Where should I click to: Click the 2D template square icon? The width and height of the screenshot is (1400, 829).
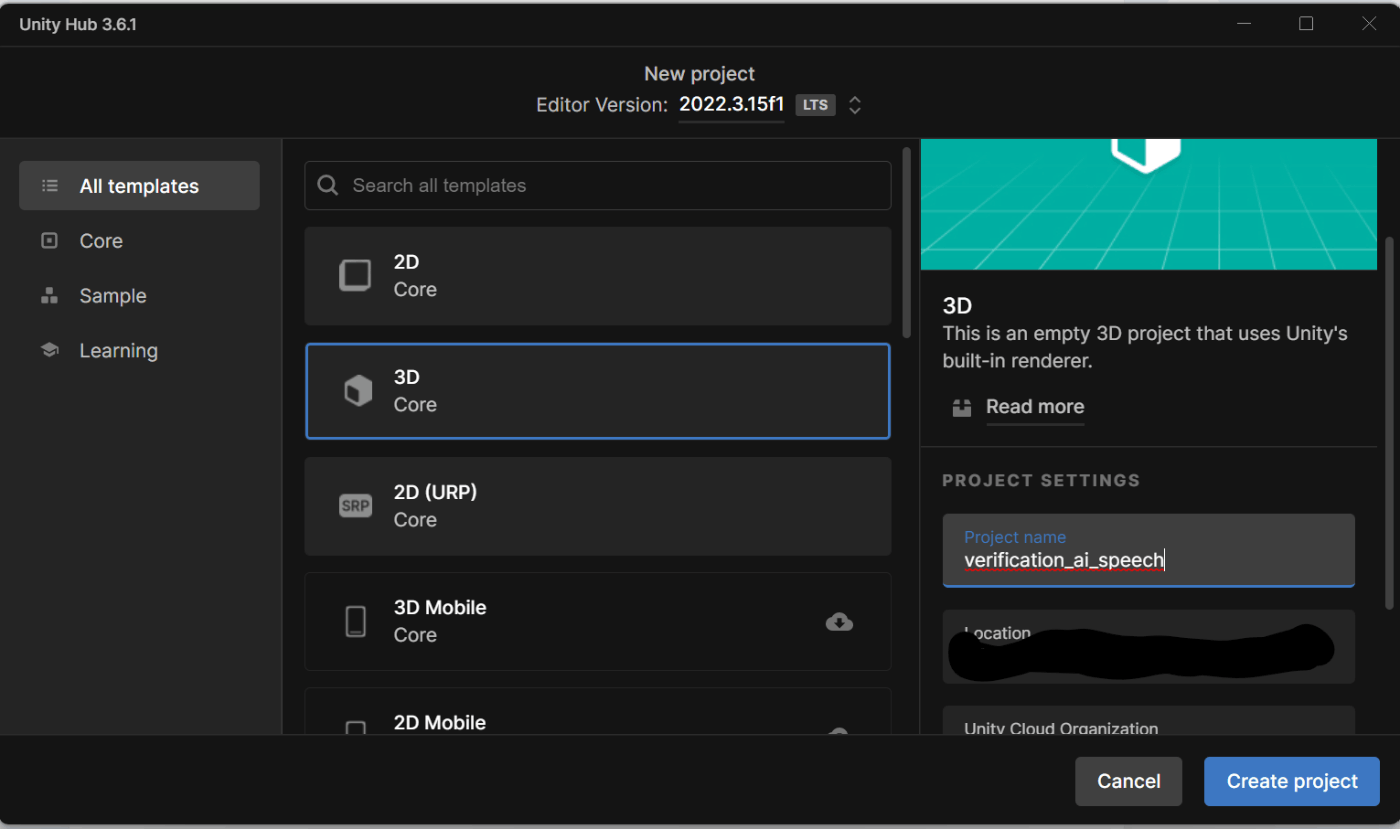(355, 275)
